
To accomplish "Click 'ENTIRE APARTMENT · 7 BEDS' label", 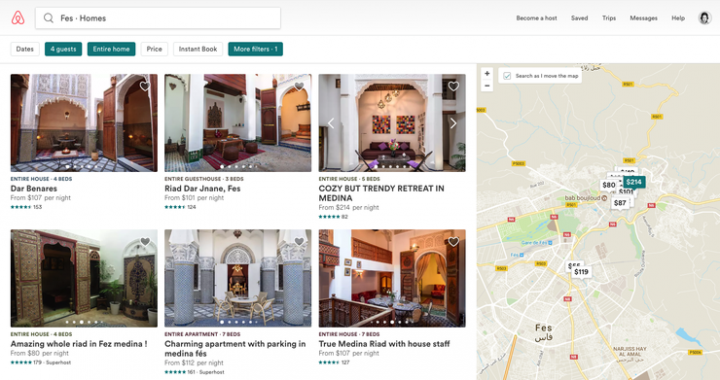I will [x=202, y=335].
